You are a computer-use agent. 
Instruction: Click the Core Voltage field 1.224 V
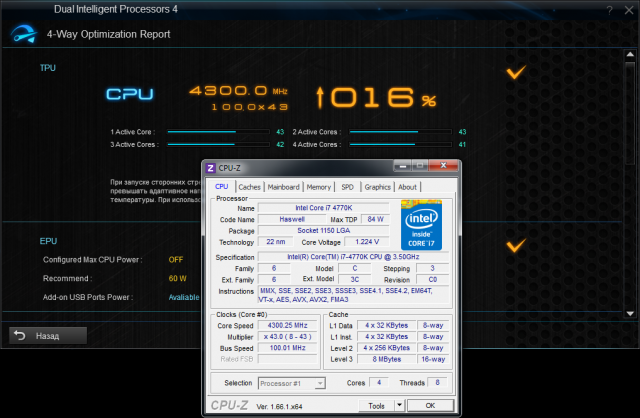367,242
